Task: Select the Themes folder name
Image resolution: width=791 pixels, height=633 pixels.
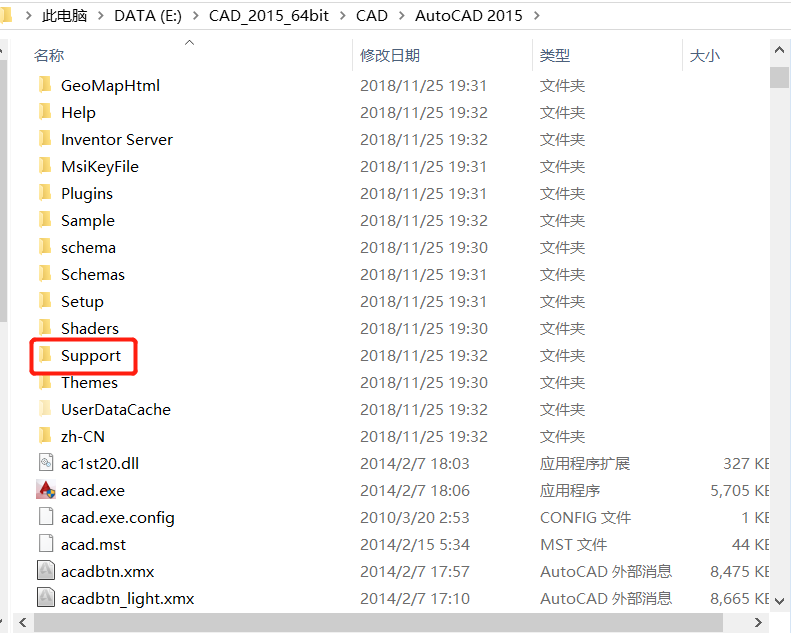Action: (89, 382)
